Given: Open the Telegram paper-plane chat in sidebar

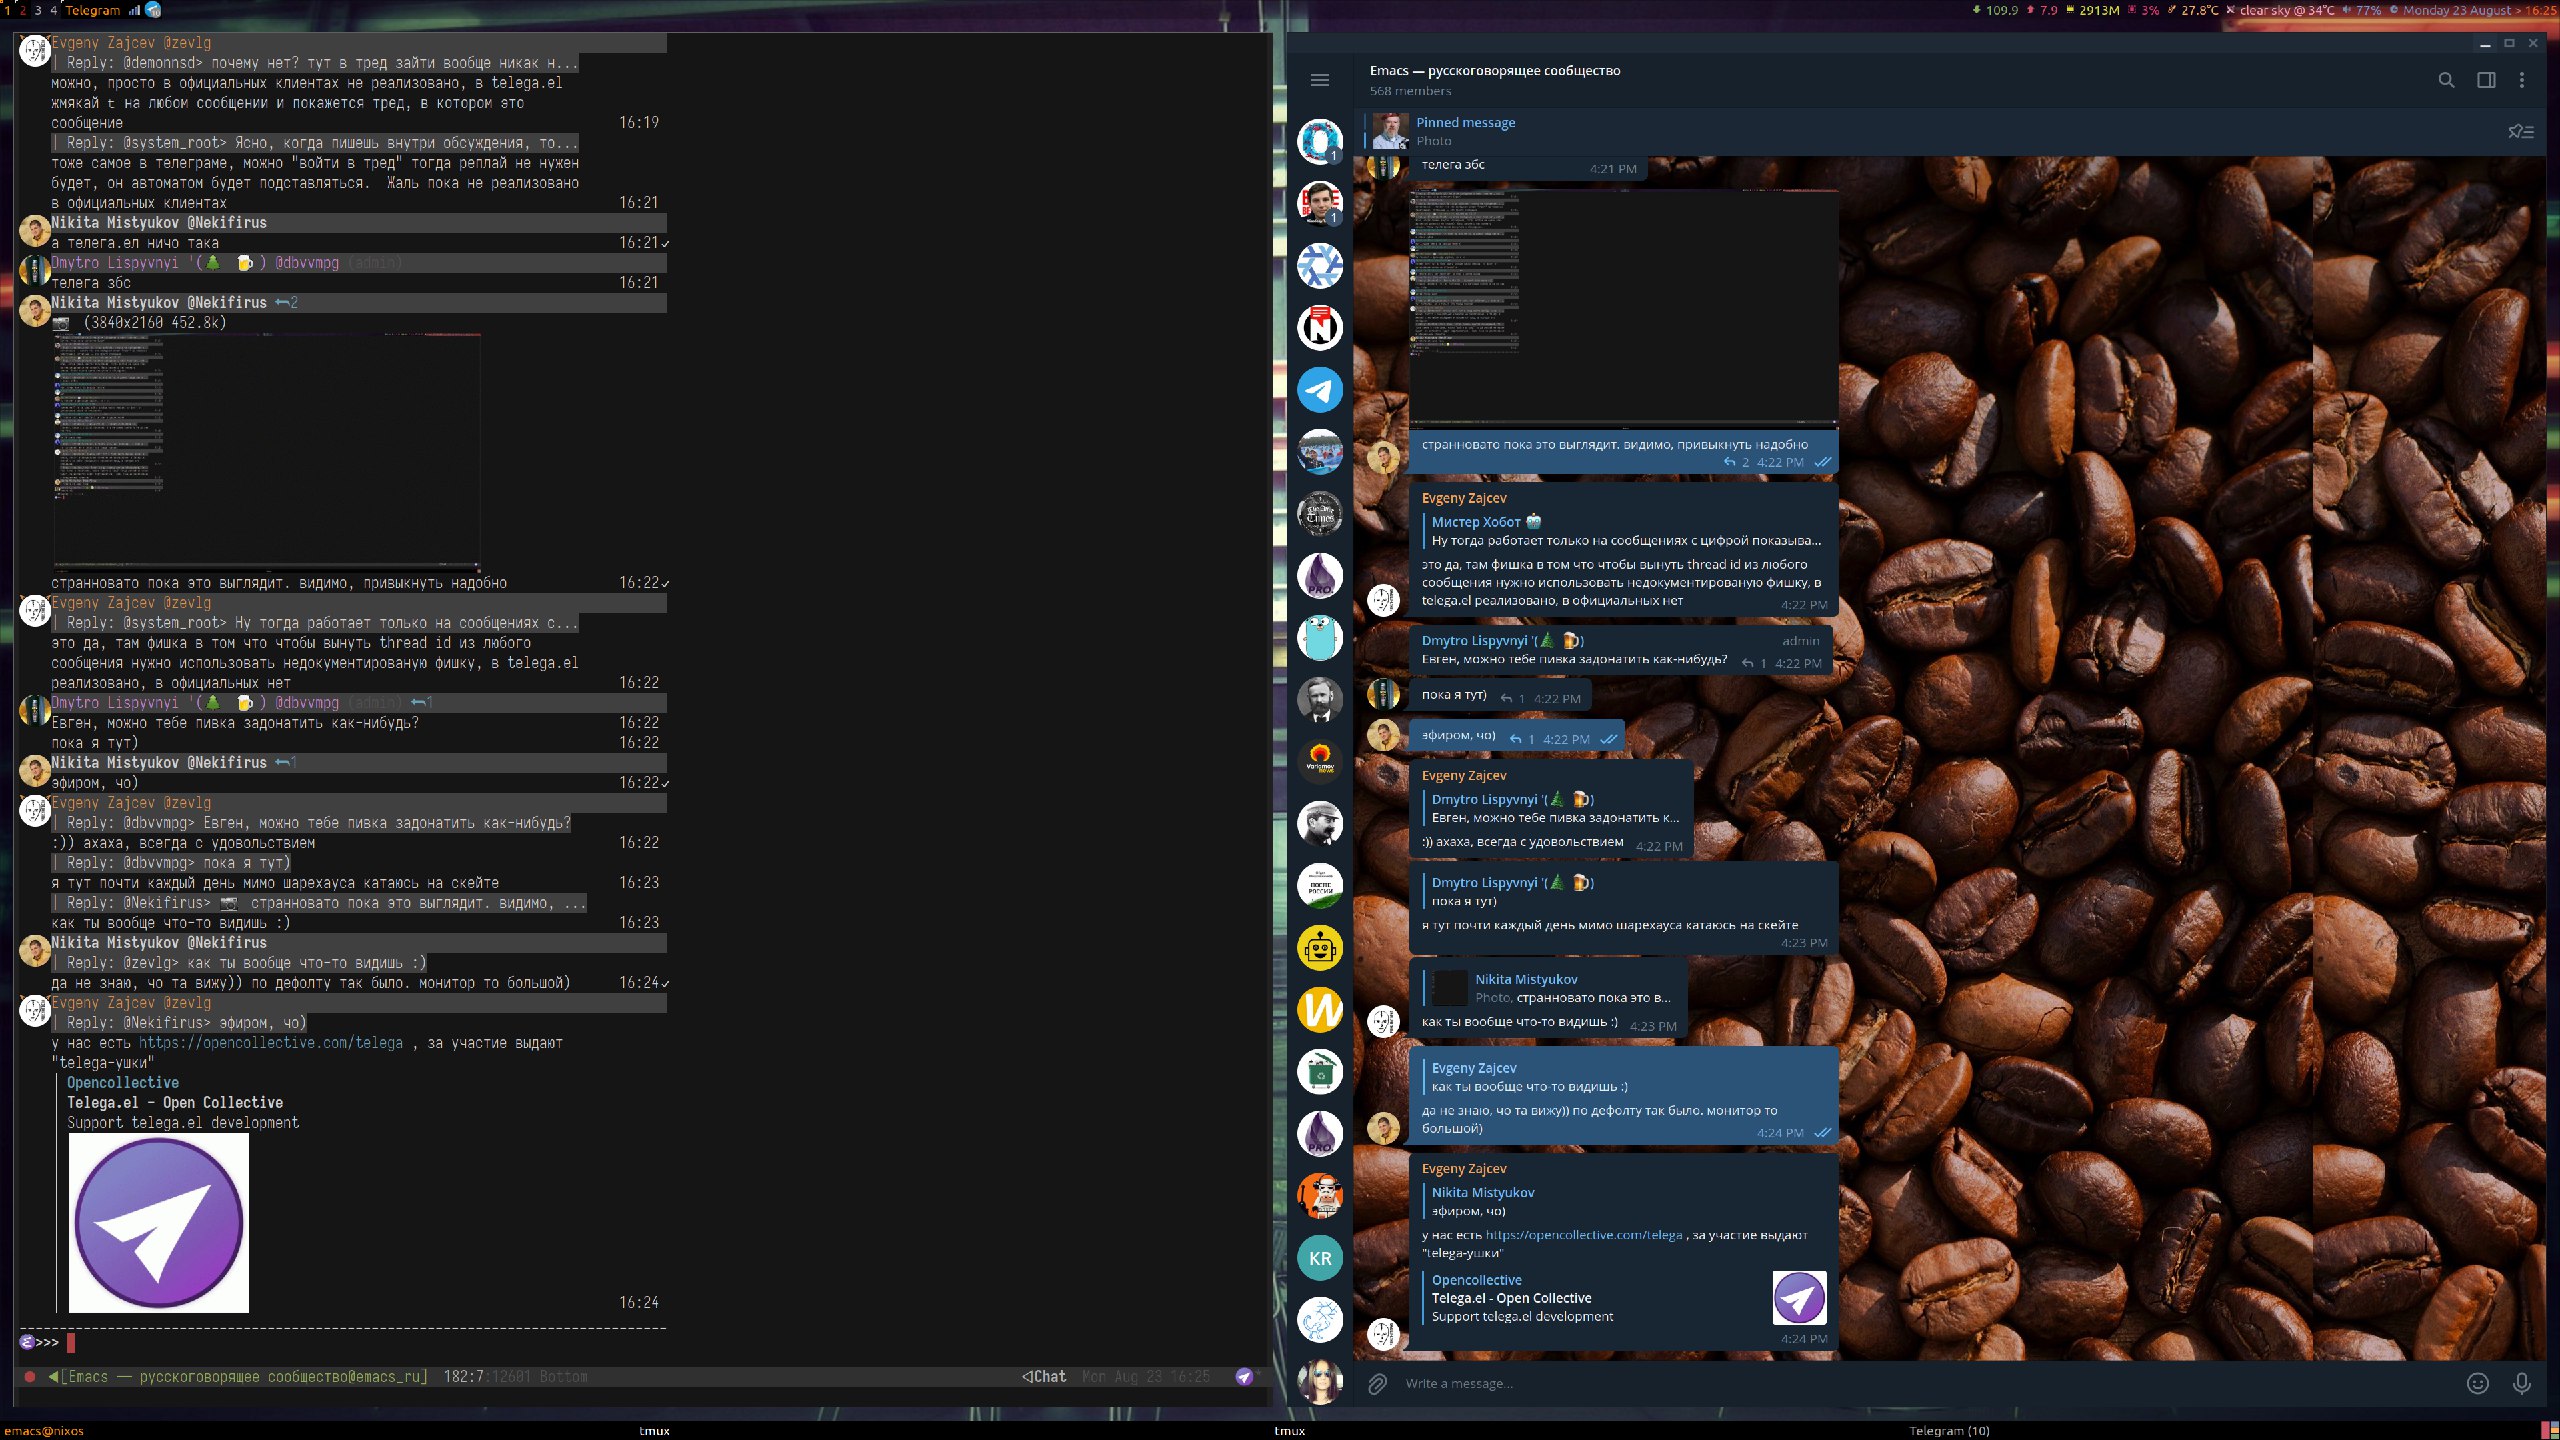Looking at the screenshot, I should pos(1320,390).
